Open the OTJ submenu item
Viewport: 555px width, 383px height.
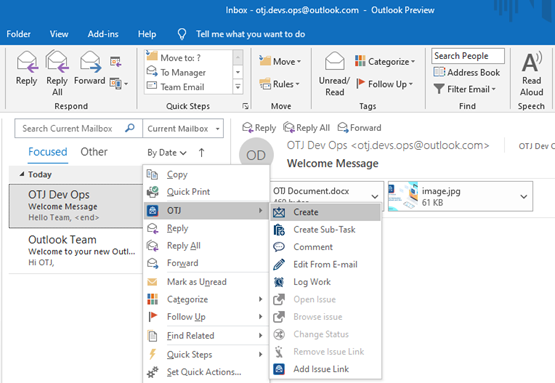[x=206, y=211]
